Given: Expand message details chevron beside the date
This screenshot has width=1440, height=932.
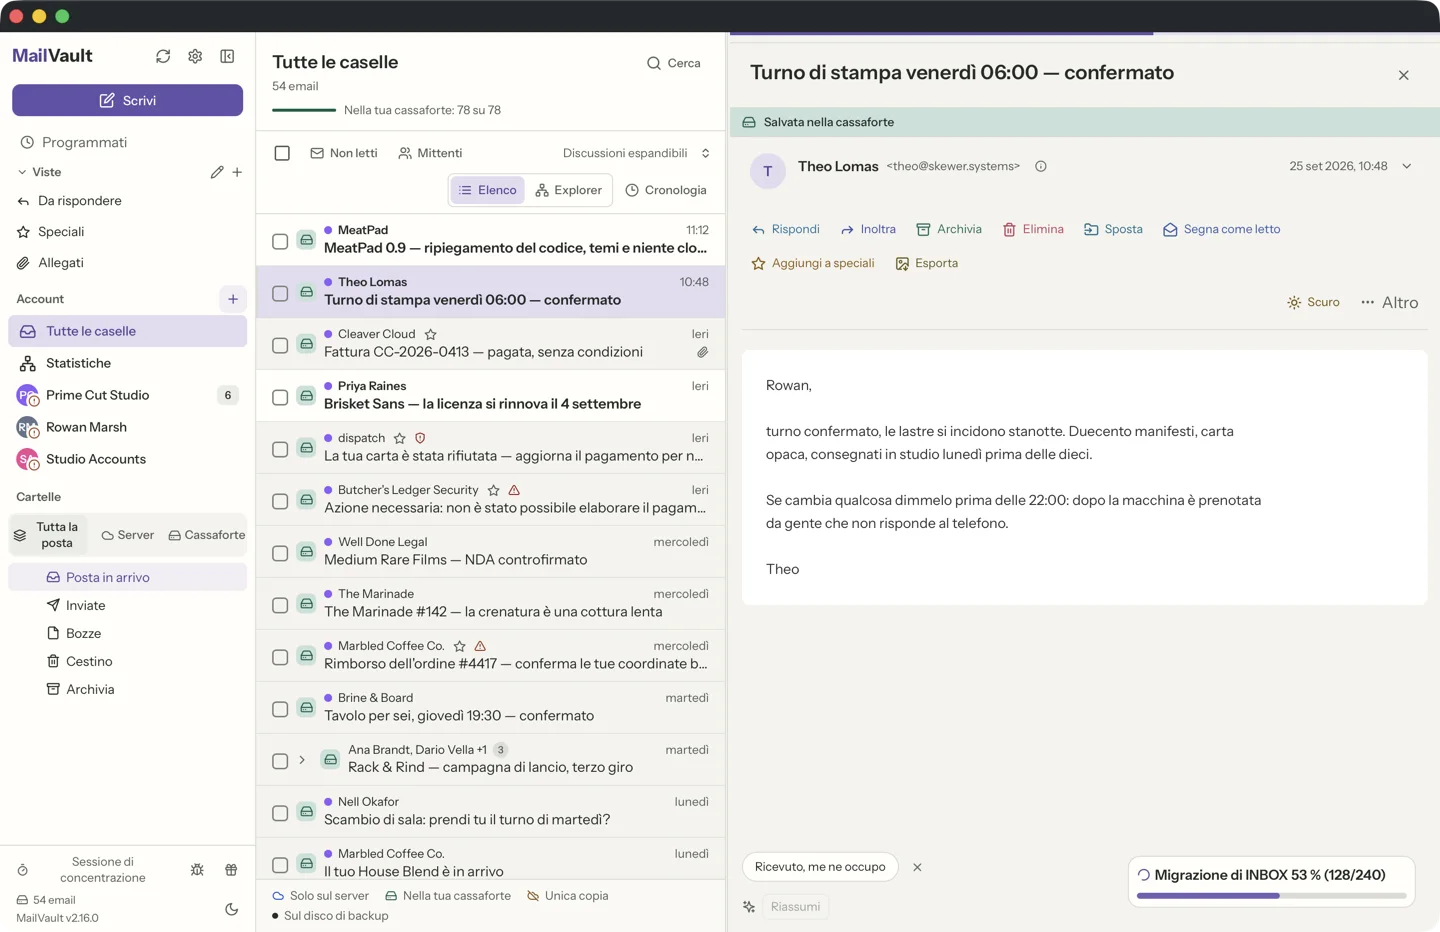Looking at the screenshot, I should coord(1407,166).
